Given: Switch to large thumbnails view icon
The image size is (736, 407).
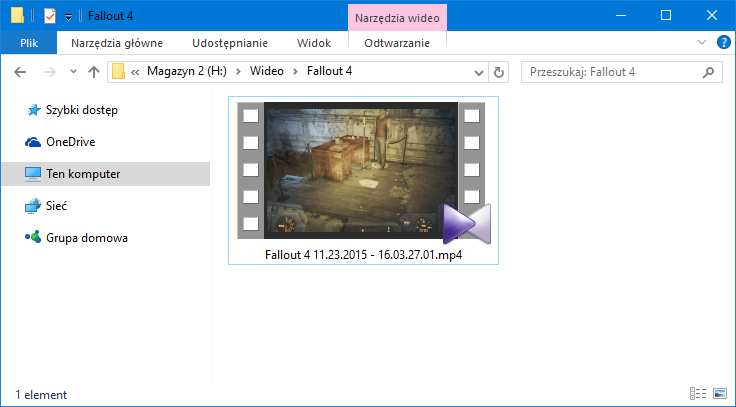Looking at the screenshot, I should click(720, 393).
